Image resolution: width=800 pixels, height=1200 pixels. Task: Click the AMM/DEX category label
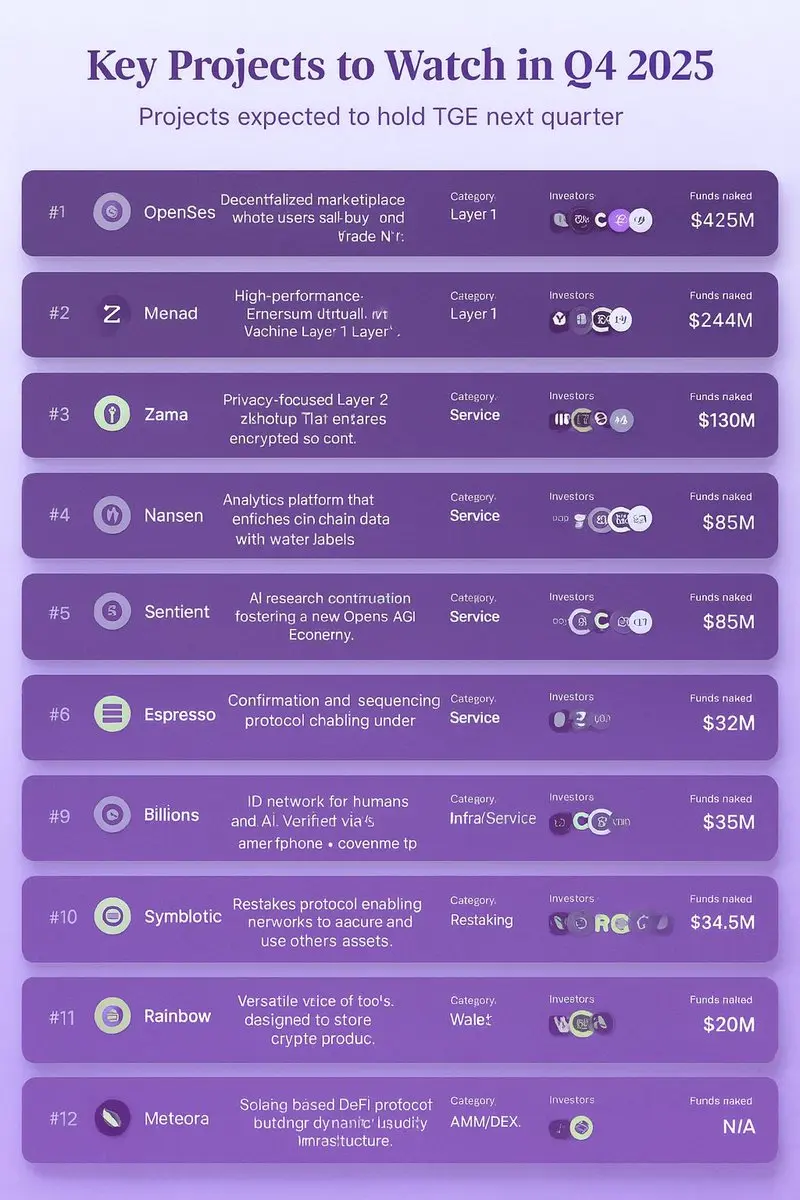tap(485, 1122)
